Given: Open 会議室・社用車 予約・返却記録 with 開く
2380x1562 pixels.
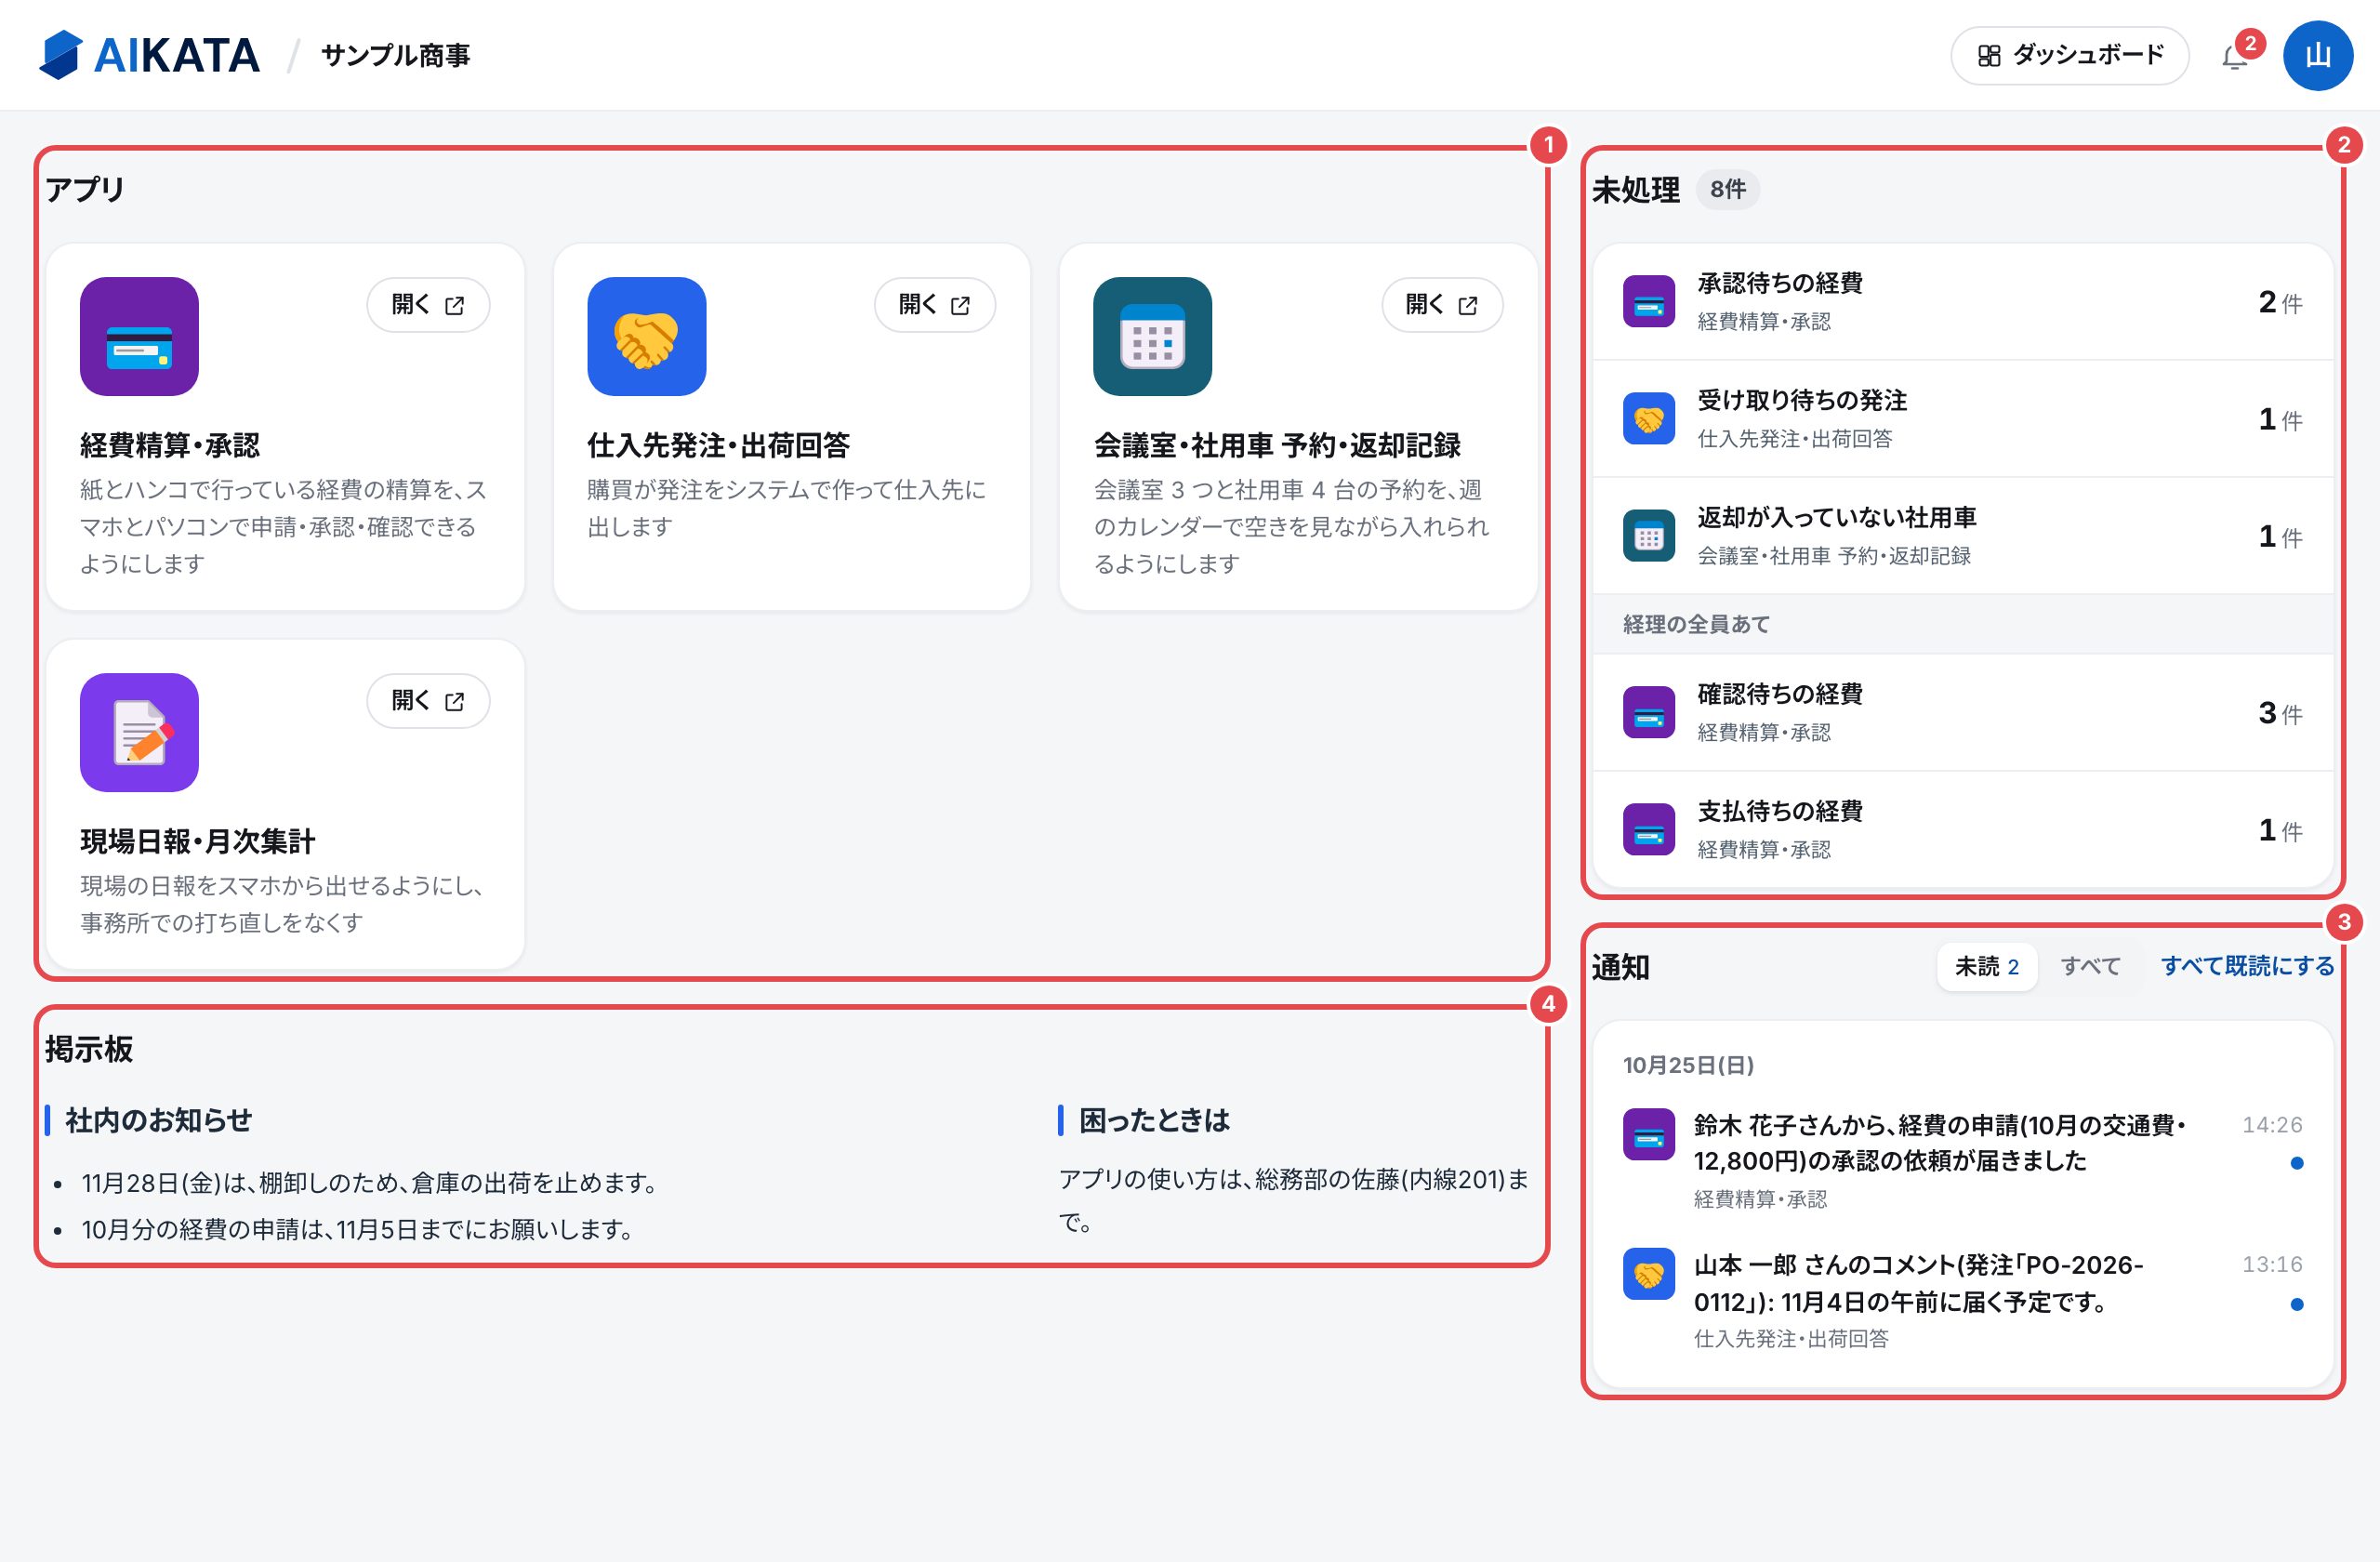Looking at the screenshot, I should 1442,305.
